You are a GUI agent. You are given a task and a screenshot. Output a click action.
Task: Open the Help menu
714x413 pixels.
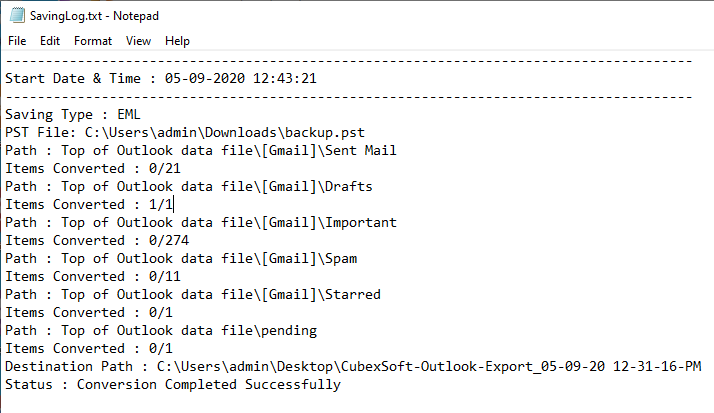pos(177,41)
